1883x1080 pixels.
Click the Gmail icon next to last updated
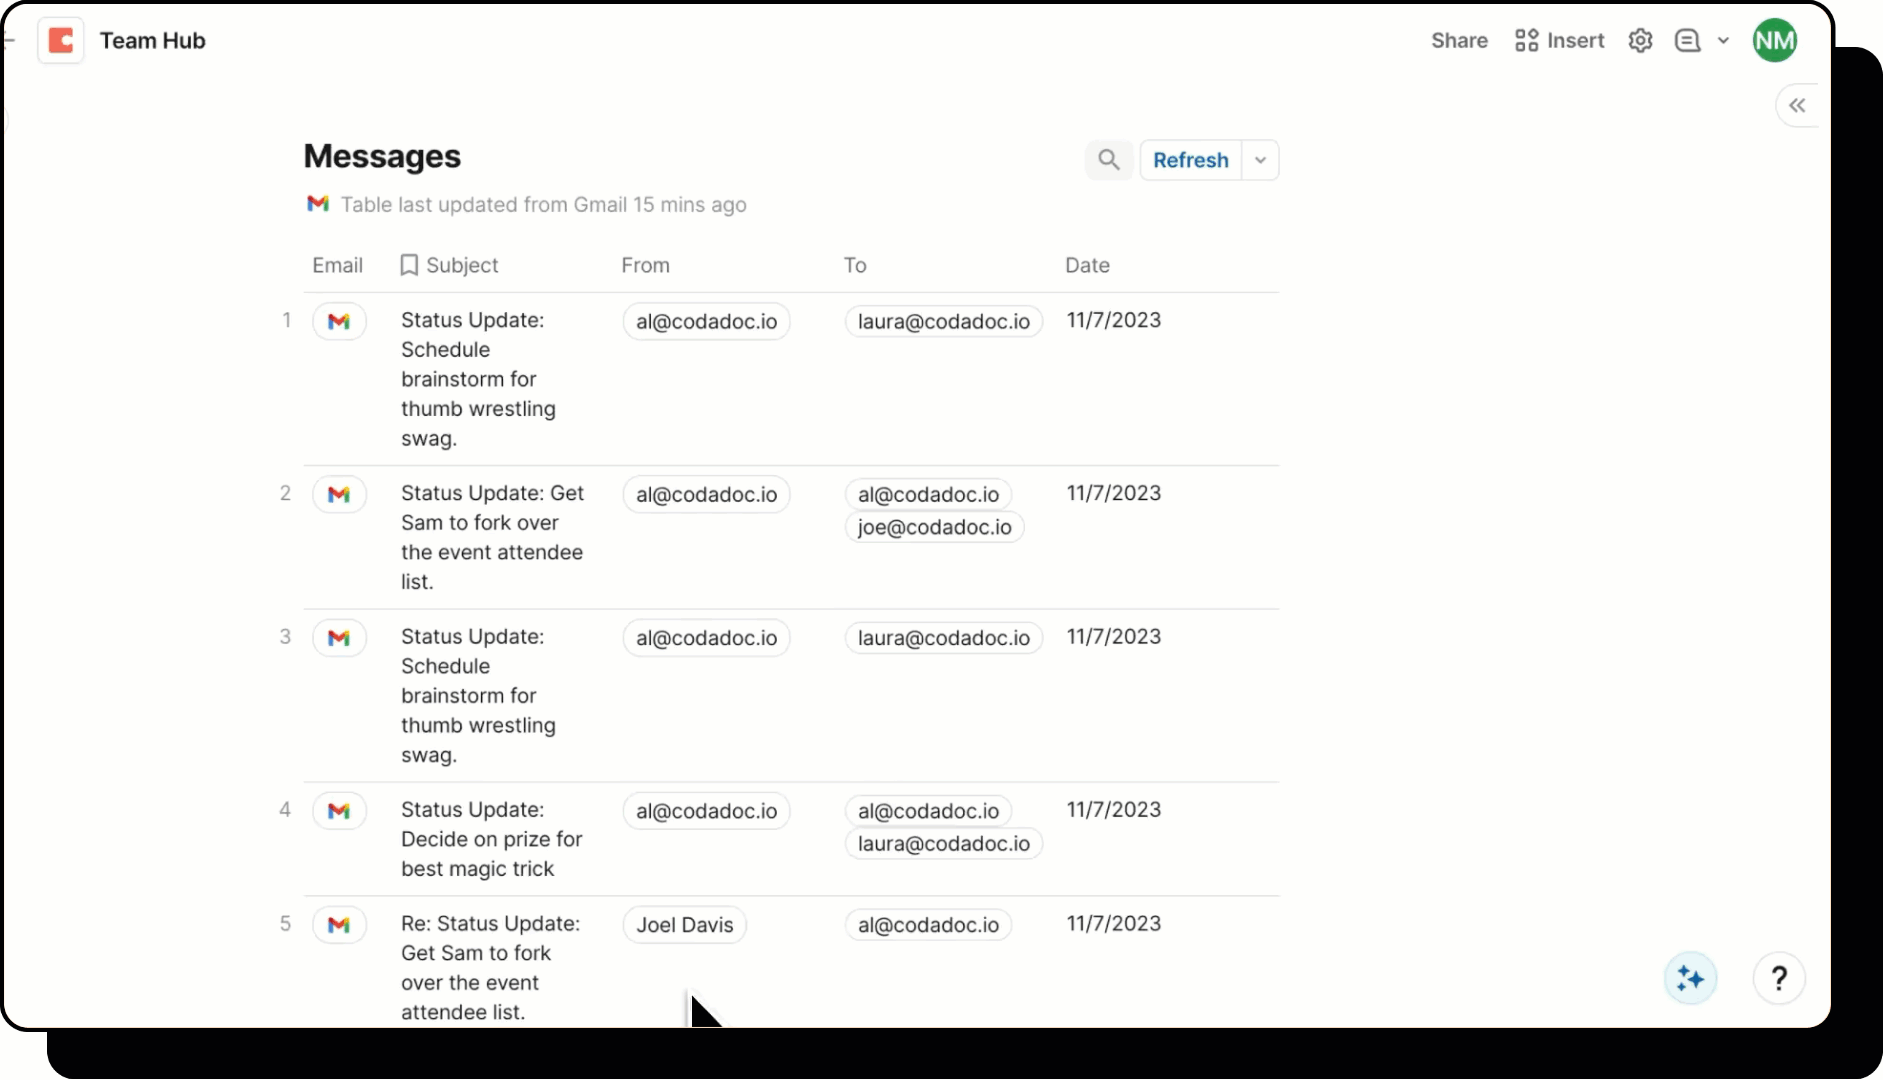click(318, 204)
